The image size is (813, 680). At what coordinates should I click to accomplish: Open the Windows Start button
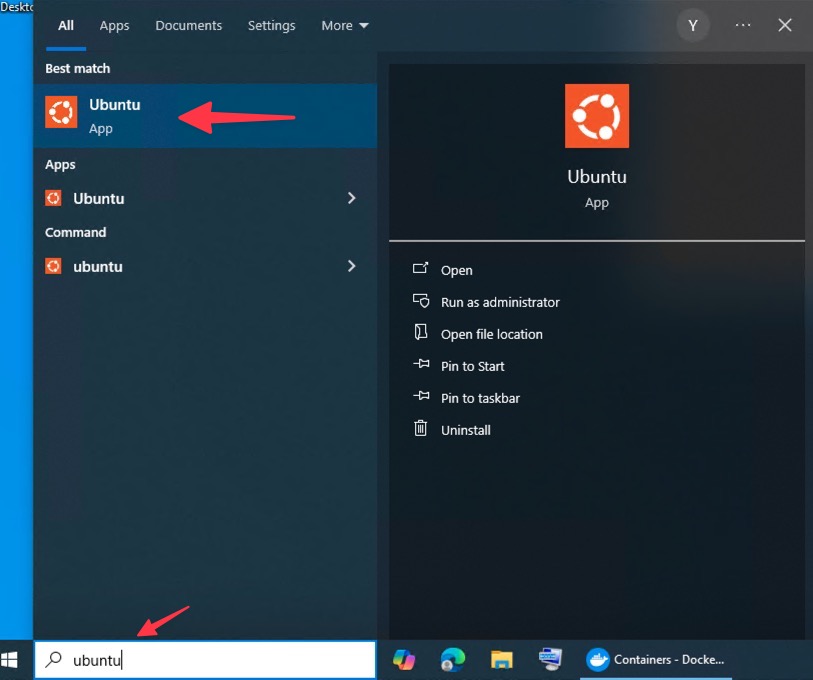tap(9, 660)
